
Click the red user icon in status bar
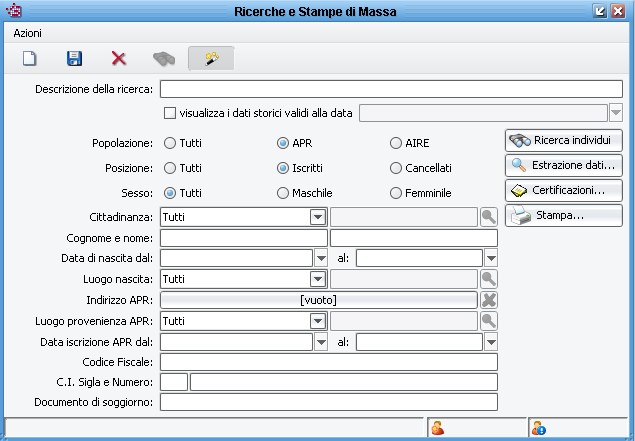(x=437, y=429)
